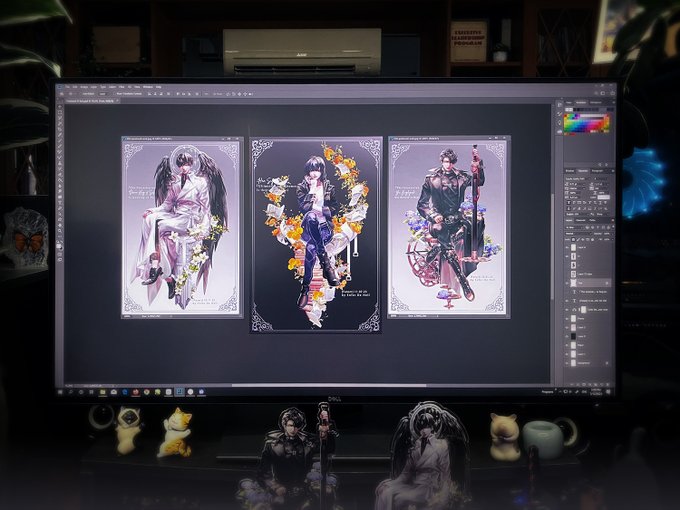Click the left floating document window title bar
The height and width of the screenshot is (510, 680).
point(182,139)
